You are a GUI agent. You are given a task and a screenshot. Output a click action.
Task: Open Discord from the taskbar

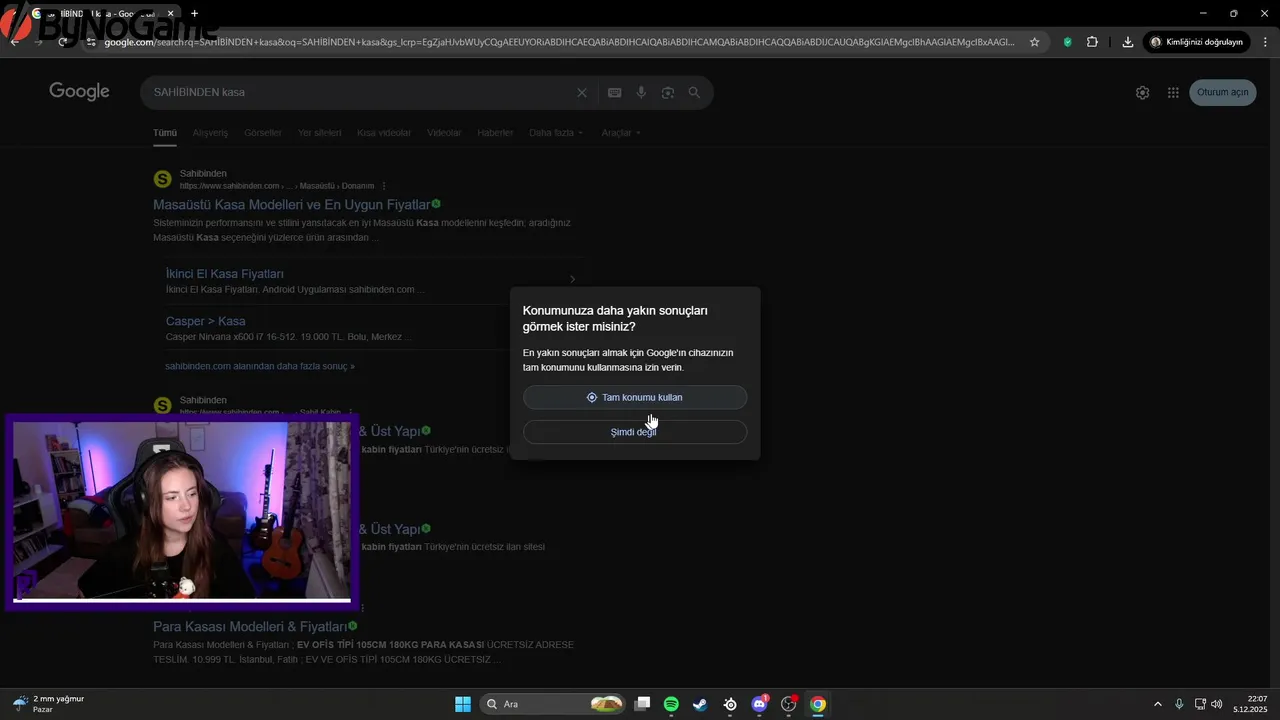click(759, 704)
